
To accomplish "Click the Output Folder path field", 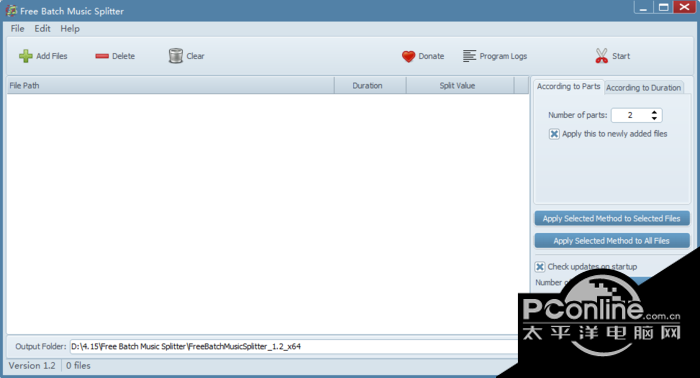I will [x=295, y=346].
